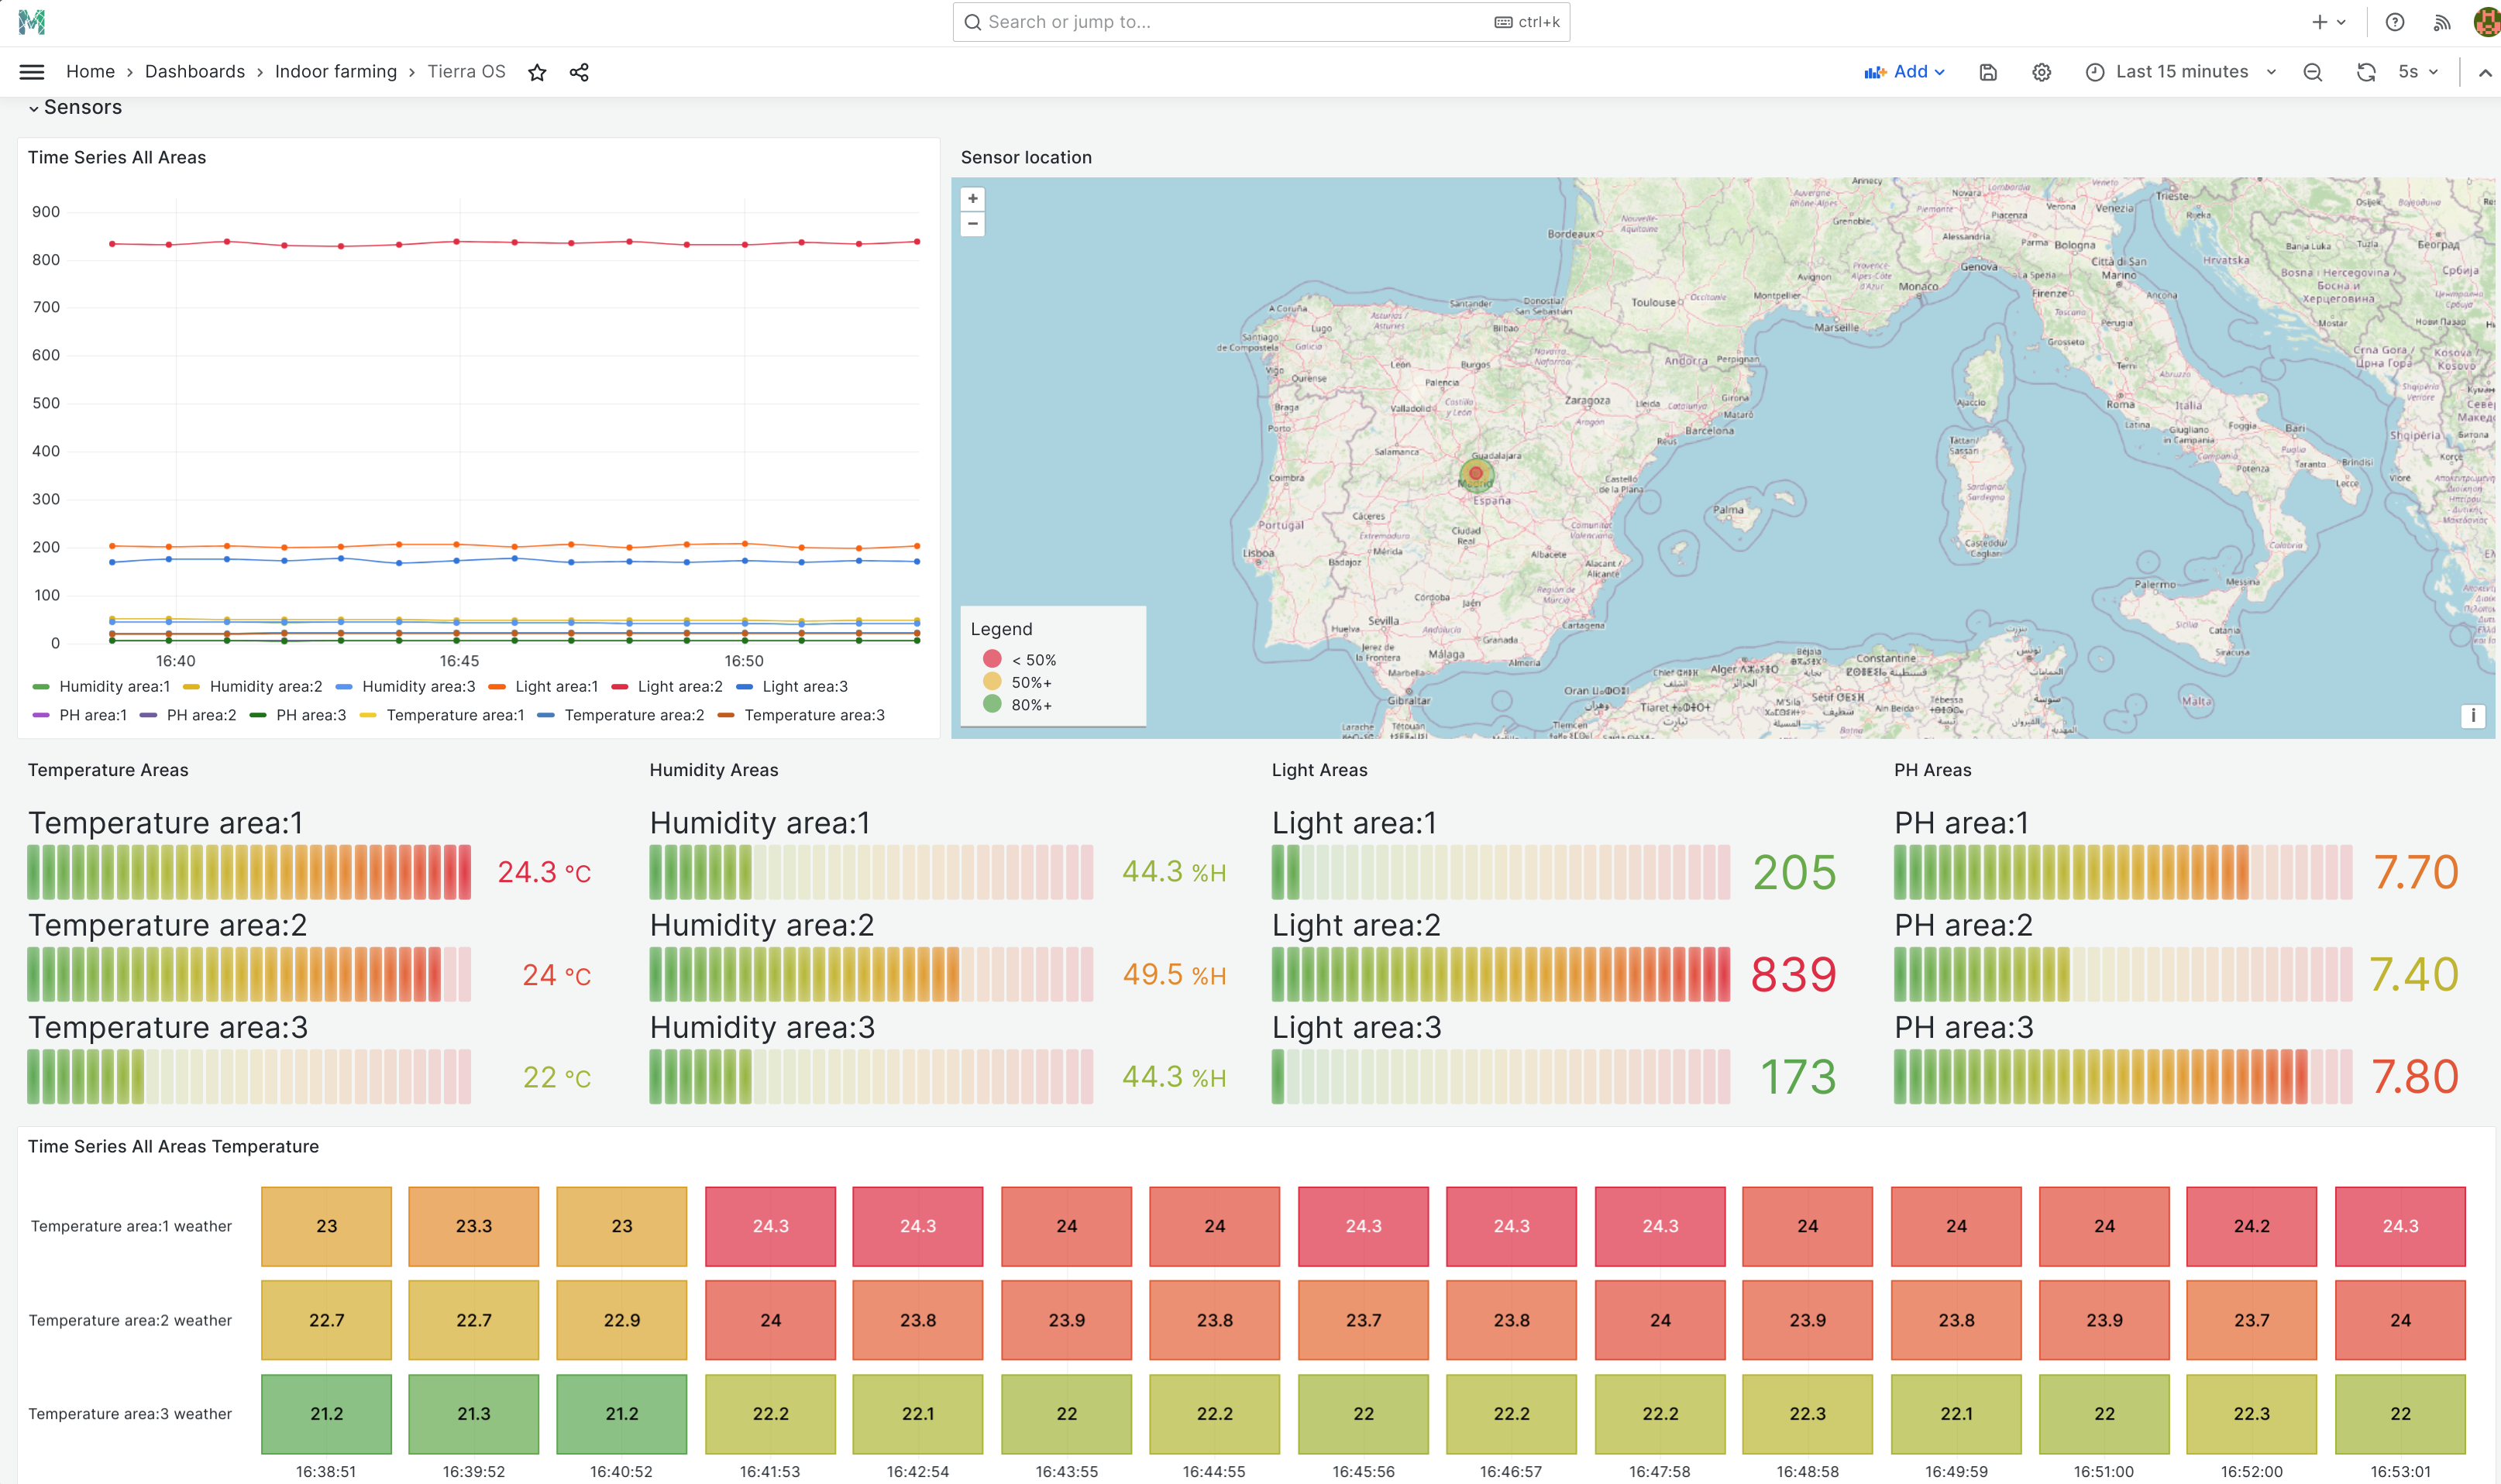Open the 5s refresh interval dropdown
The image size is (2501, 1484).
[2418, 72]
